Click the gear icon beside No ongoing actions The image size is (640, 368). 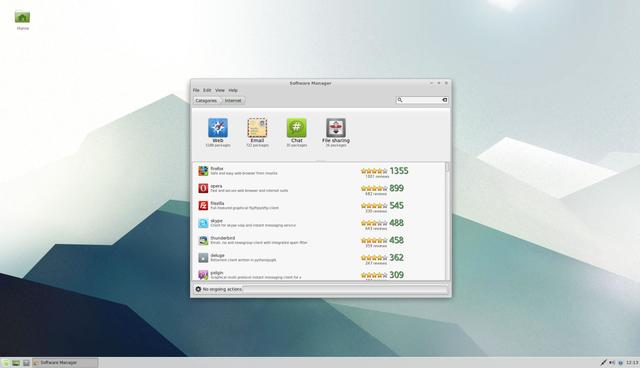[x=198, y=289]
